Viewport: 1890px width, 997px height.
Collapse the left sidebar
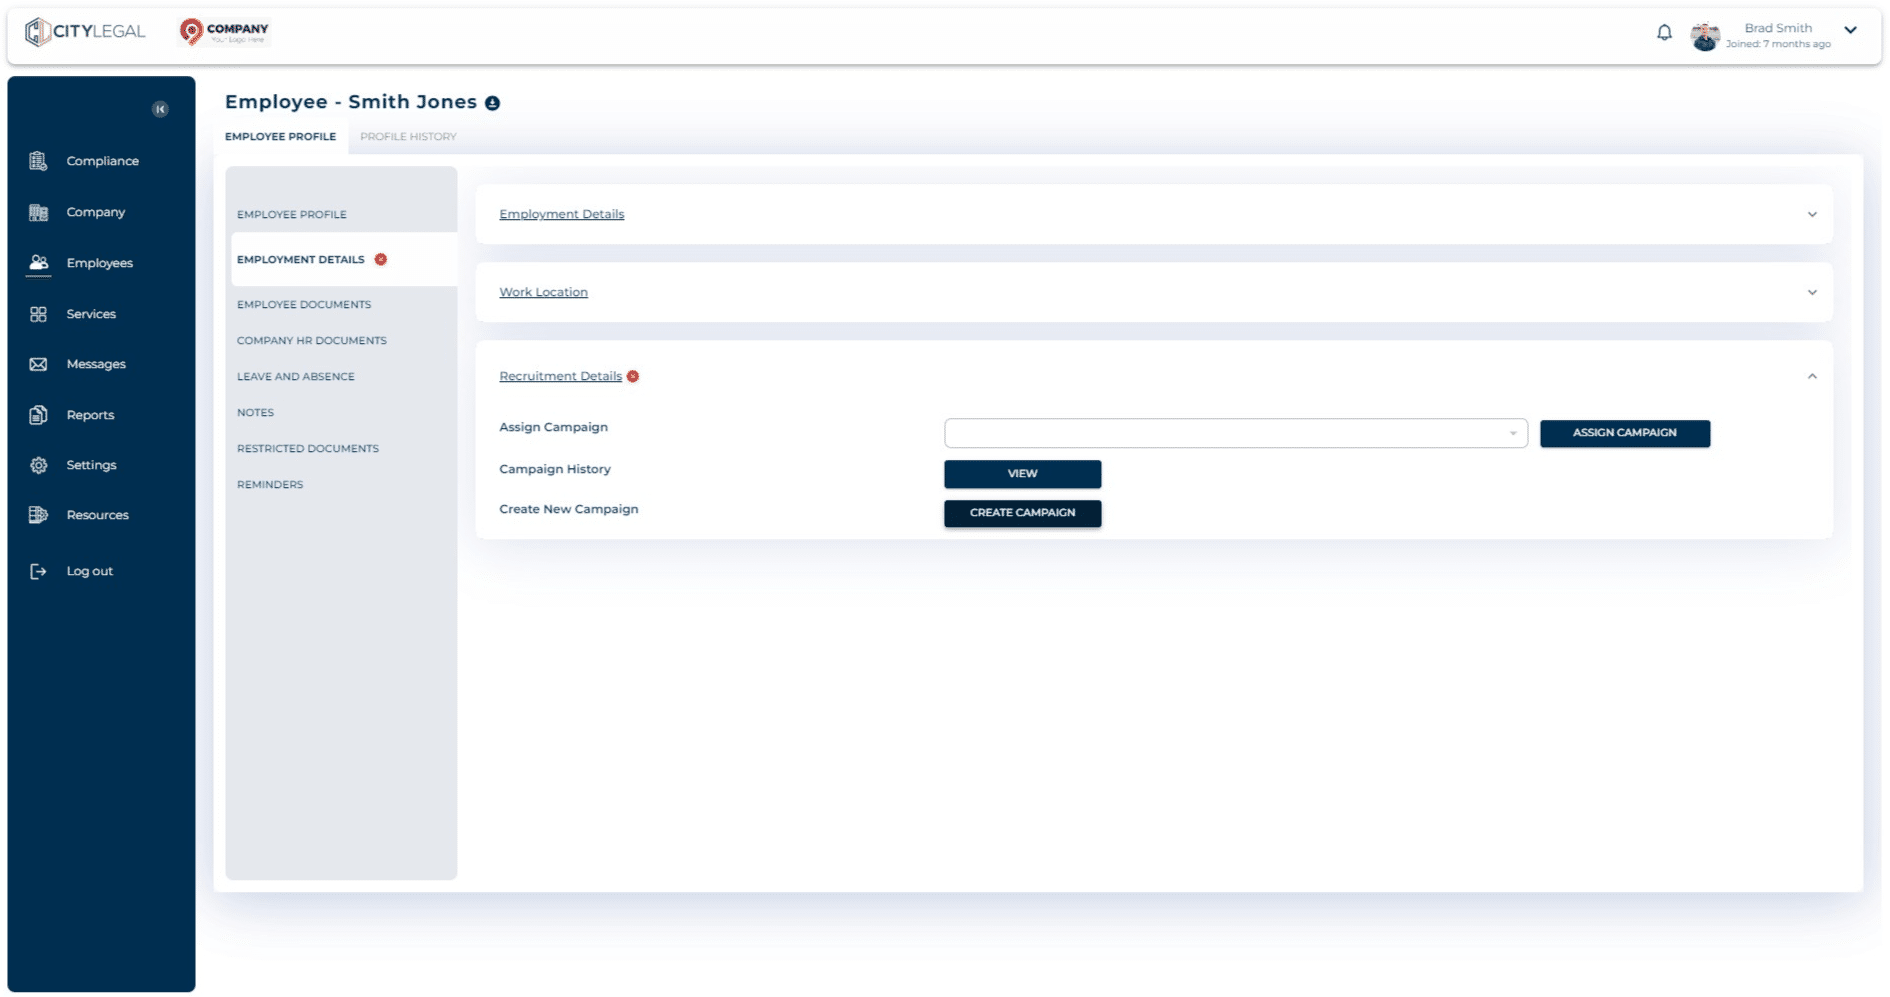tap(160, 109)
